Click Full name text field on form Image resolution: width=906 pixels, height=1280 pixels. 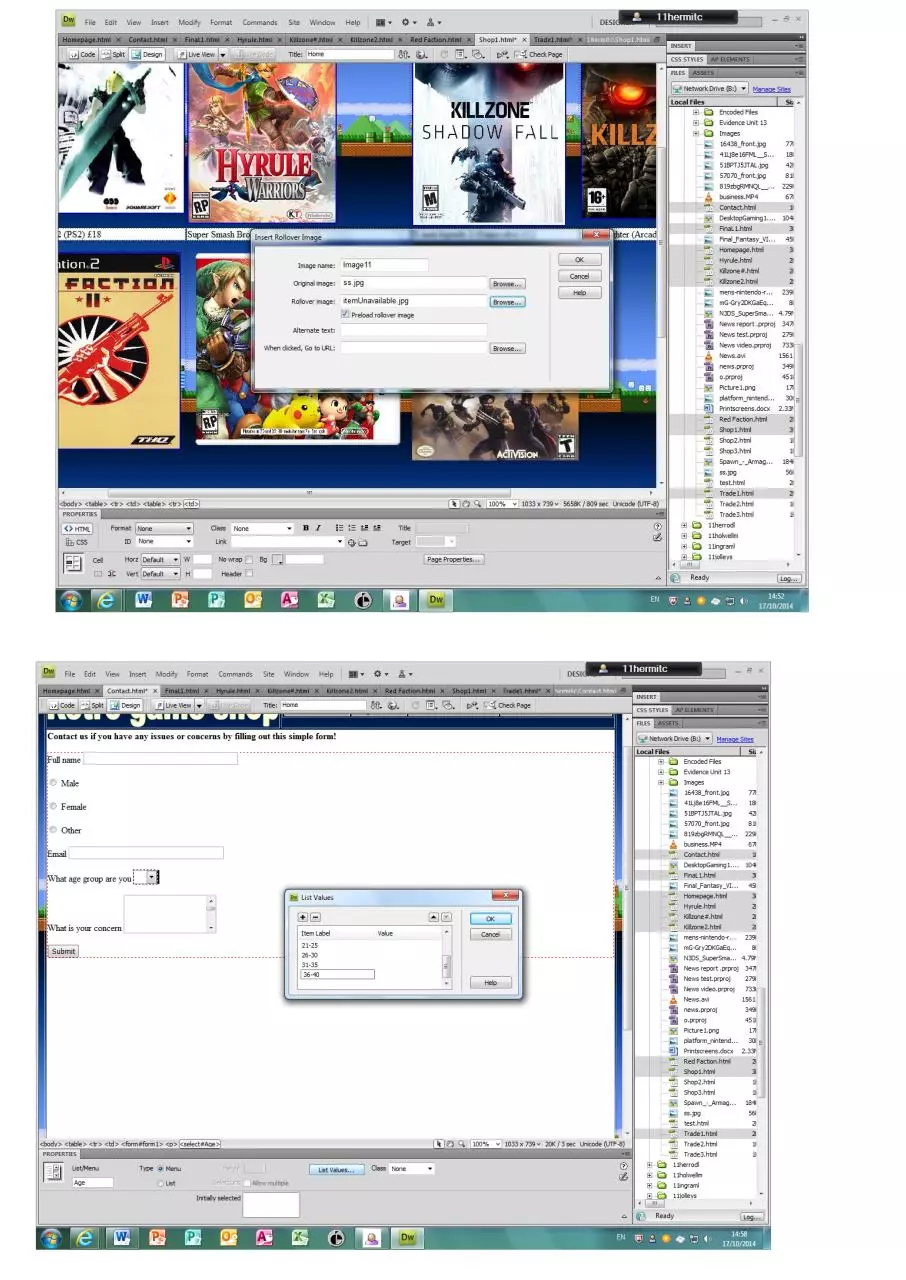pyautogui.click(x=161, y=759)
